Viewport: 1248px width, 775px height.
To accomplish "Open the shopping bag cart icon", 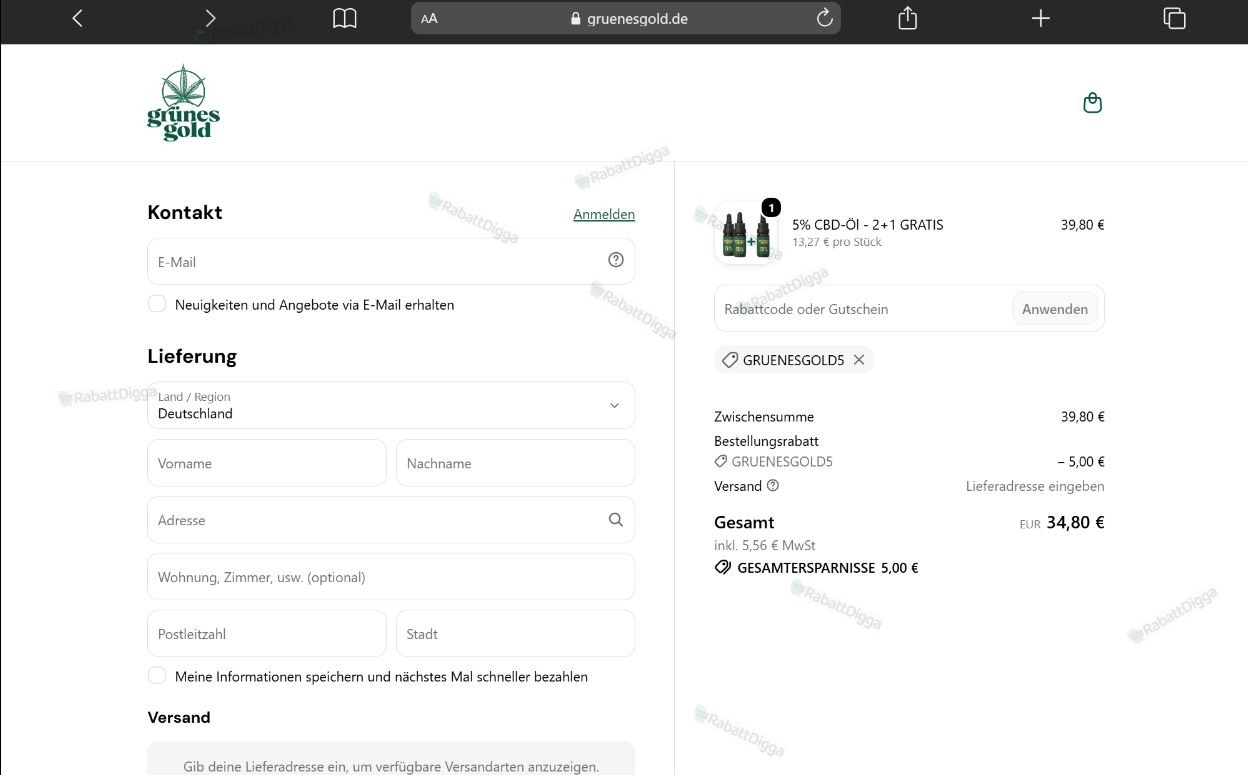I will pyautogui.click(x=1092, y=103).
